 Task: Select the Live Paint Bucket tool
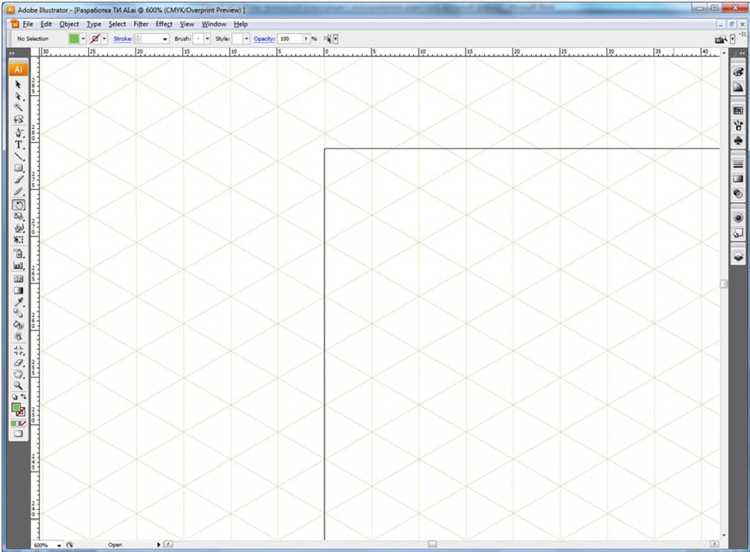click(x=18, y=325)
